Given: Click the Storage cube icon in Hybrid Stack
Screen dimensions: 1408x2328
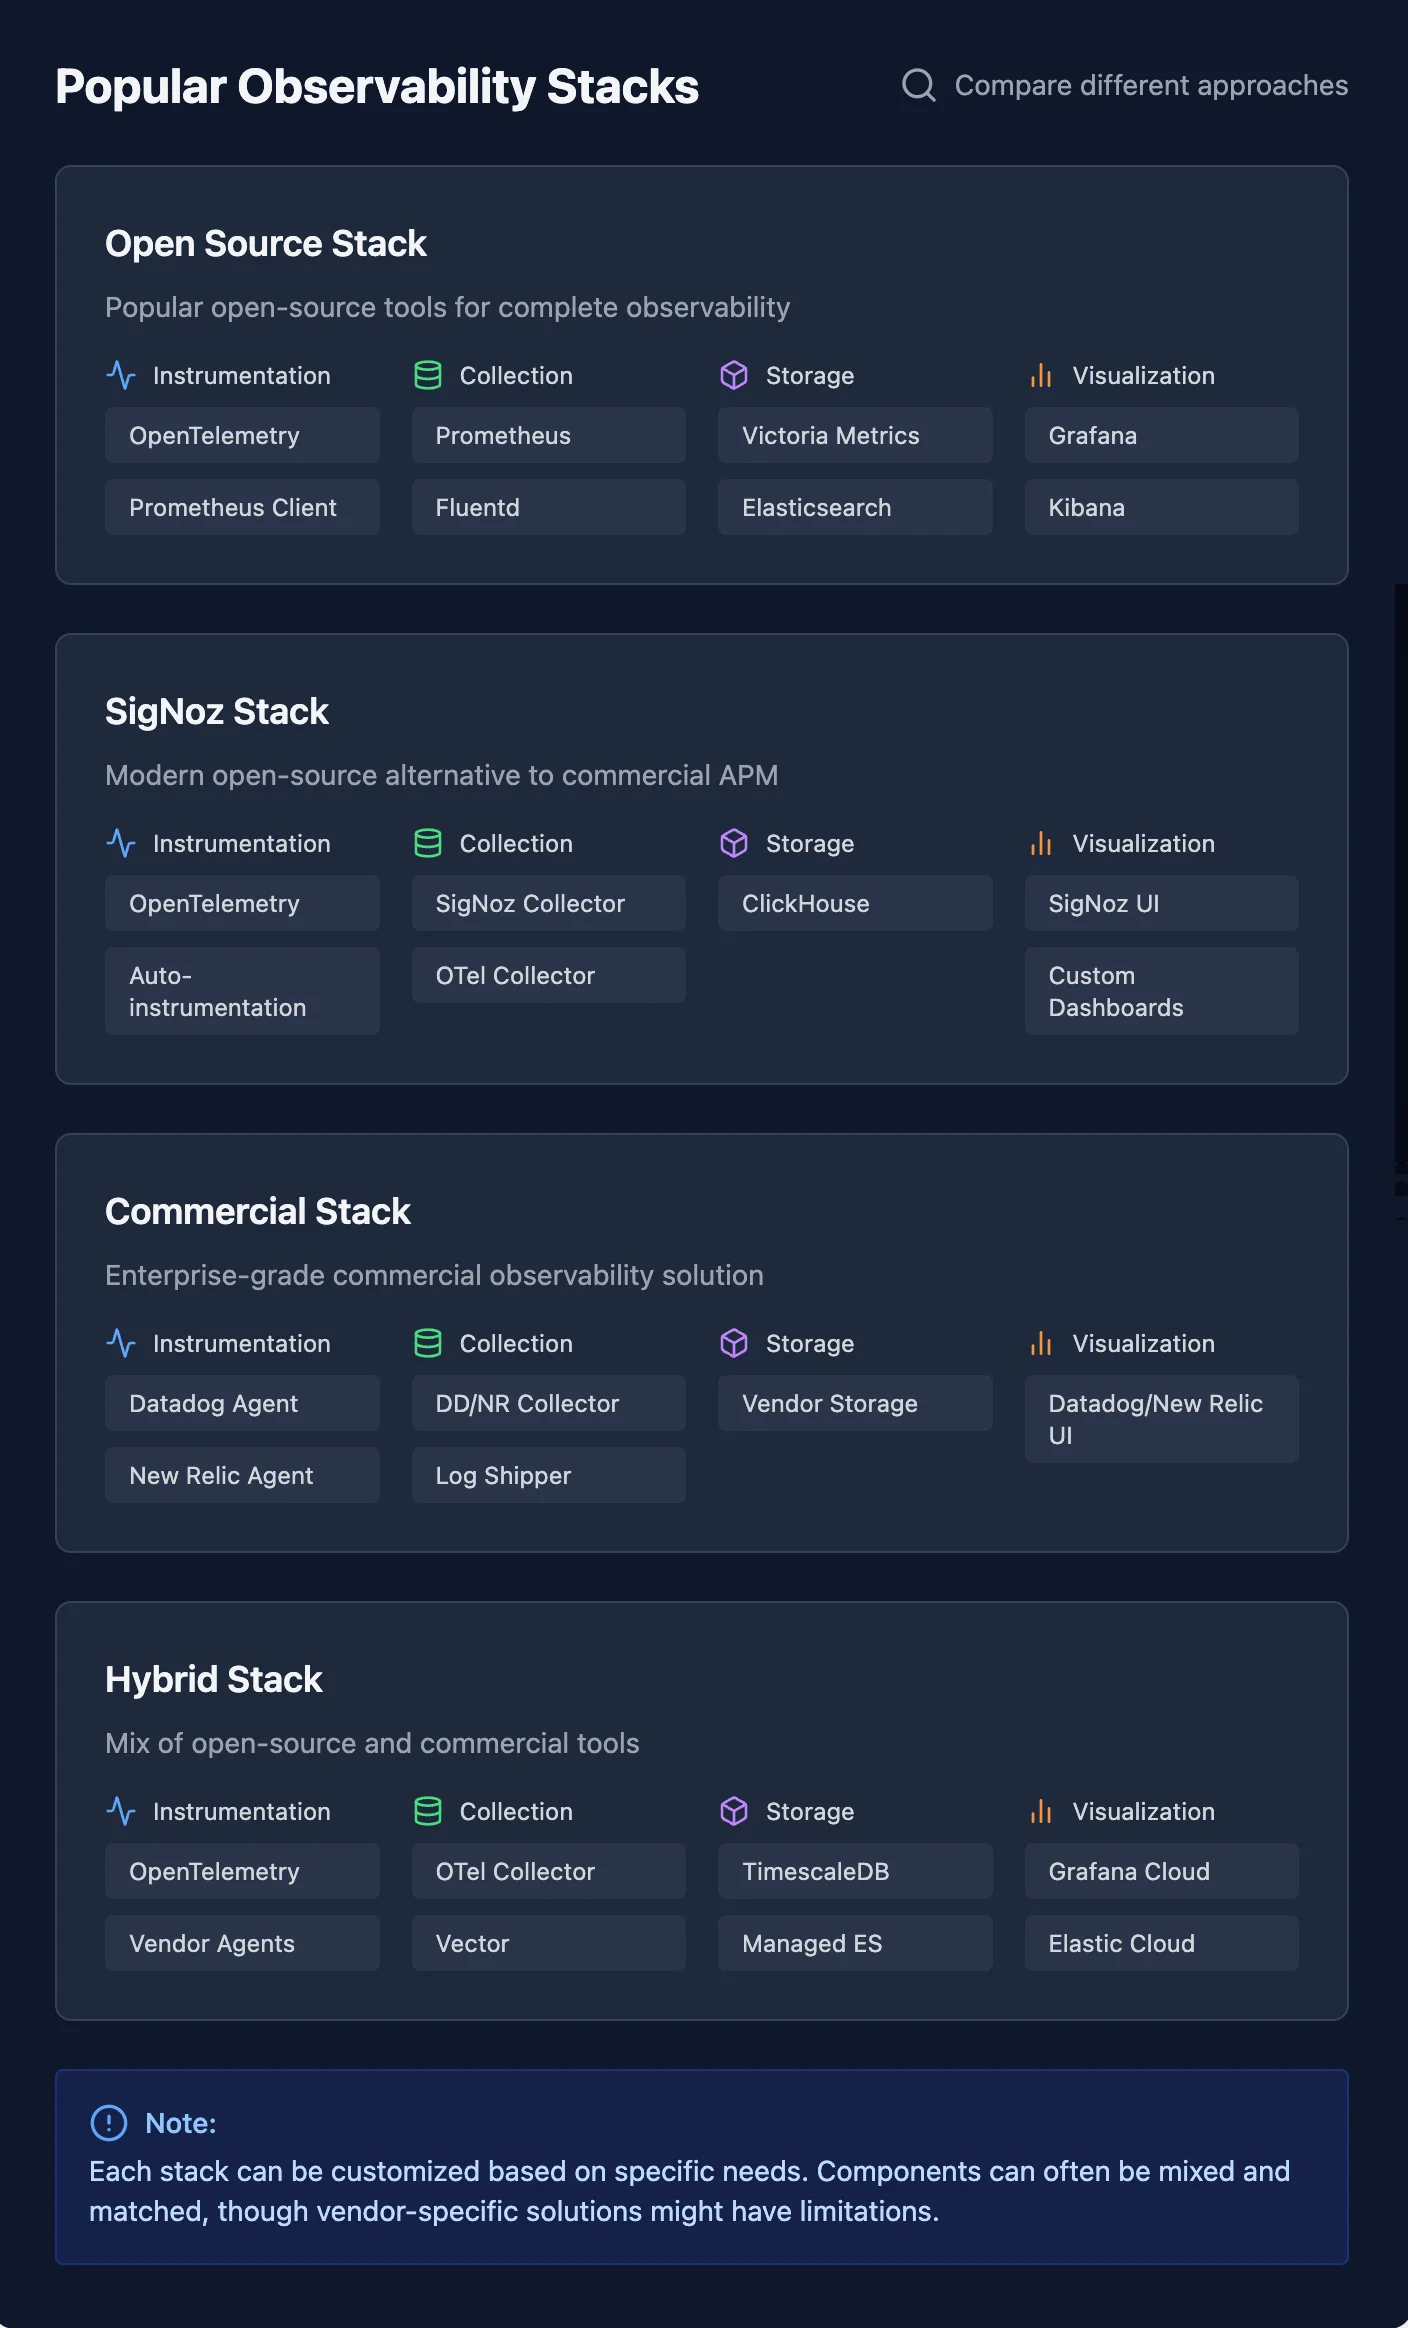Looking at the screenshot, I should point(734,1811).
